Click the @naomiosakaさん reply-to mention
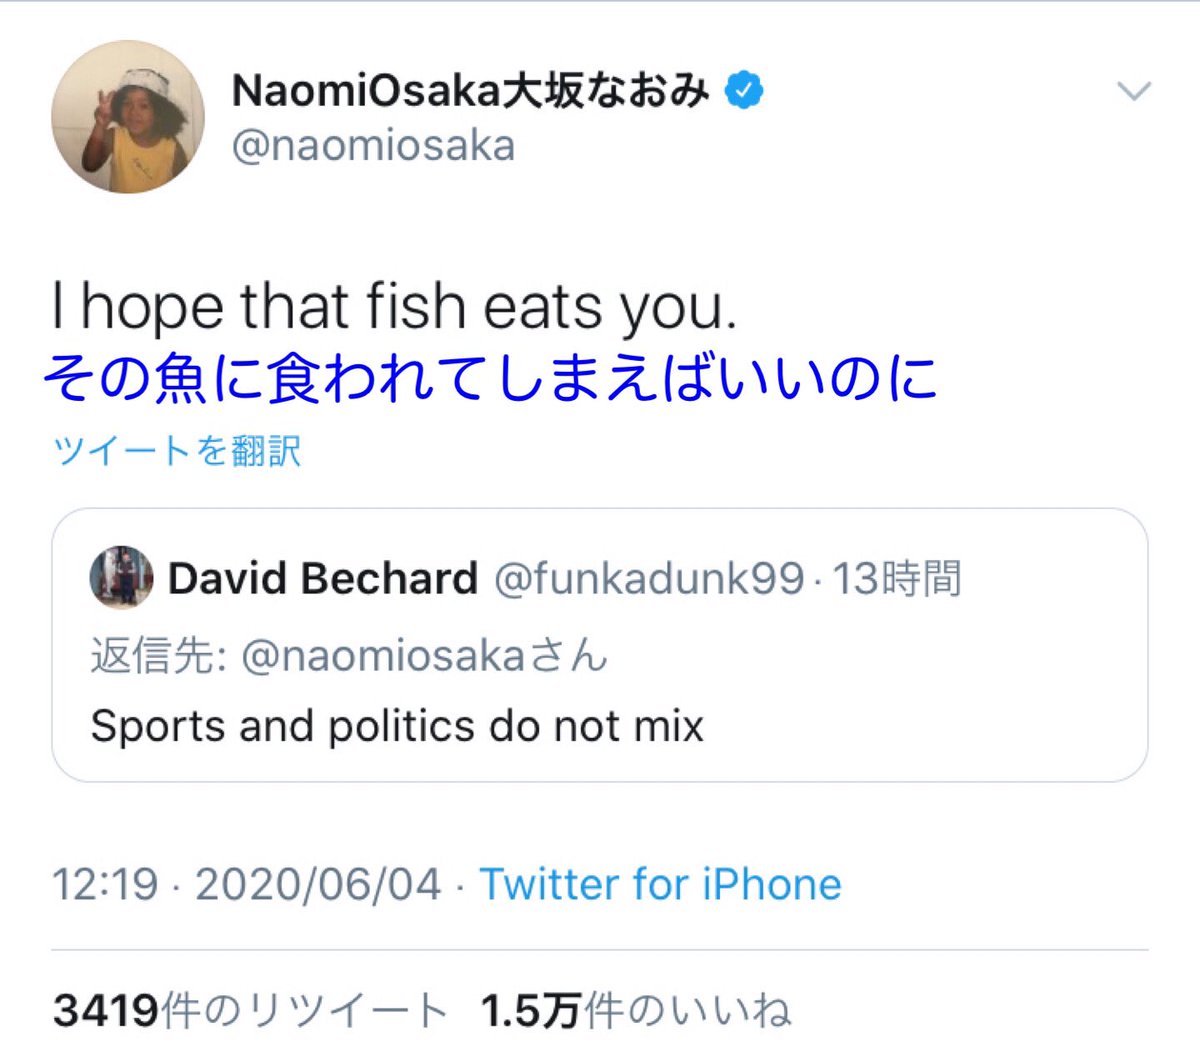The height and width of the screenshot is (1062, 1200). 425,656
